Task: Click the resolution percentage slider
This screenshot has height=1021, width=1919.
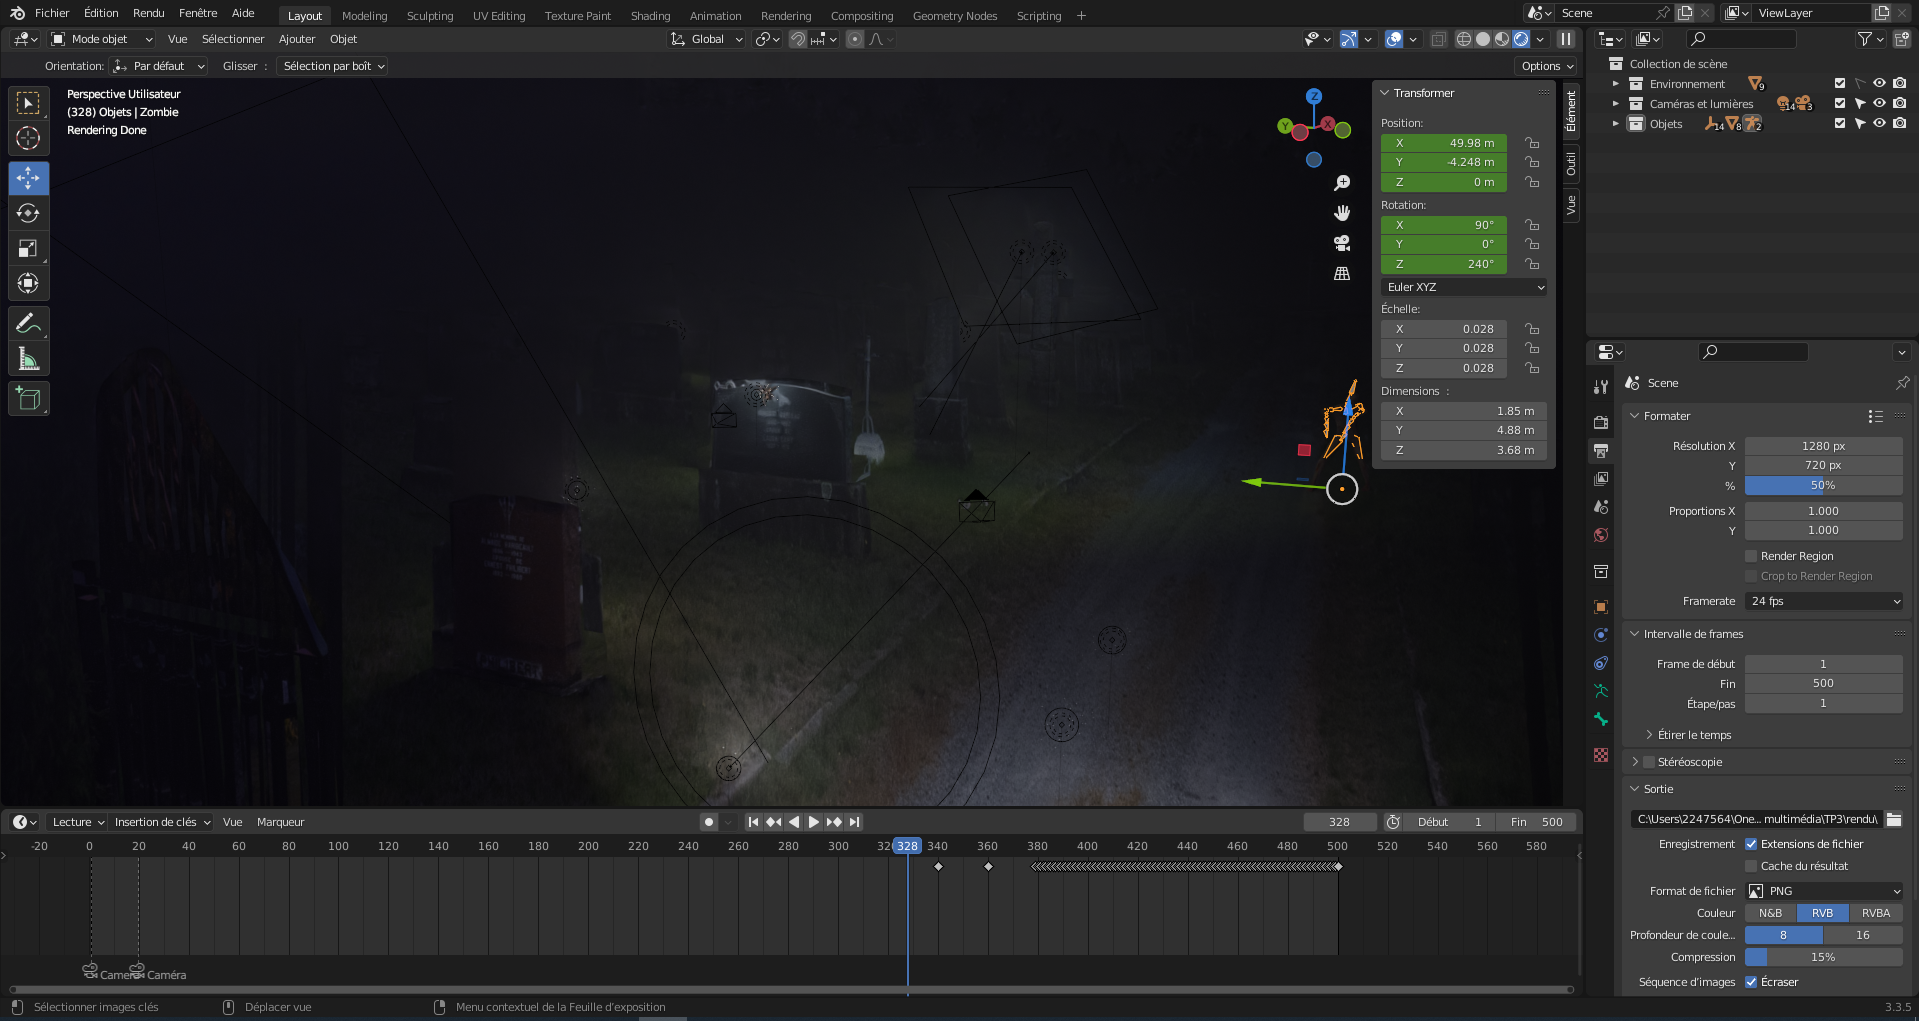Action: click(1823, 485)
